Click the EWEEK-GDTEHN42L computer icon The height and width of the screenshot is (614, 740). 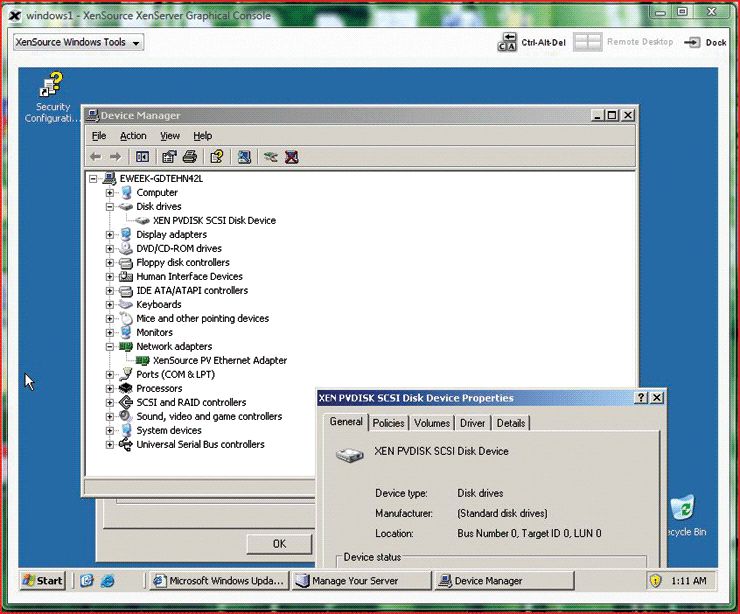coord(109,178)
